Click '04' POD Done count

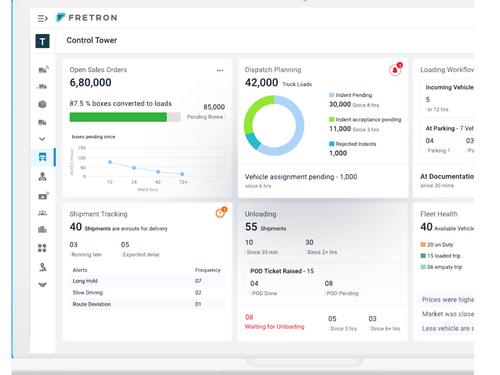pyautogui.click(x=254, y=283)
